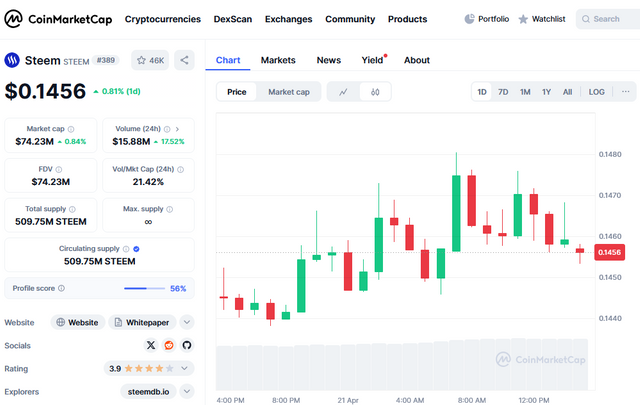The width and height of the screenshot is (640, 405).
Task: Open the Cryptocurrencies menu
Action: (x=163, y=19)
